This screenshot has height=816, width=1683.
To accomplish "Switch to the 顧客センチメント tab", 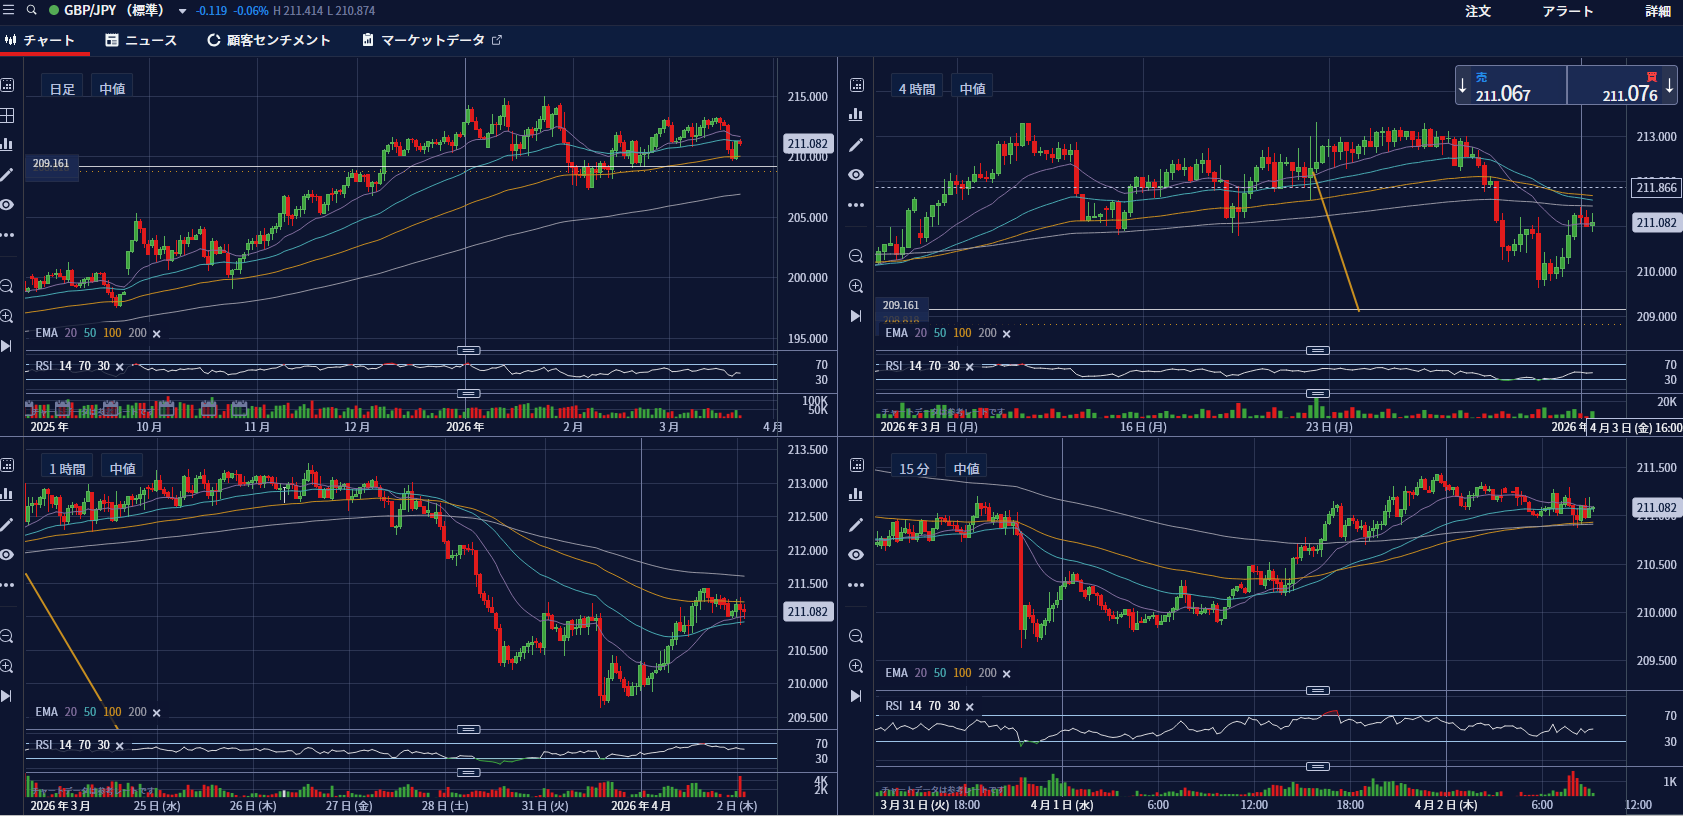I will click(x=268, y=40).
